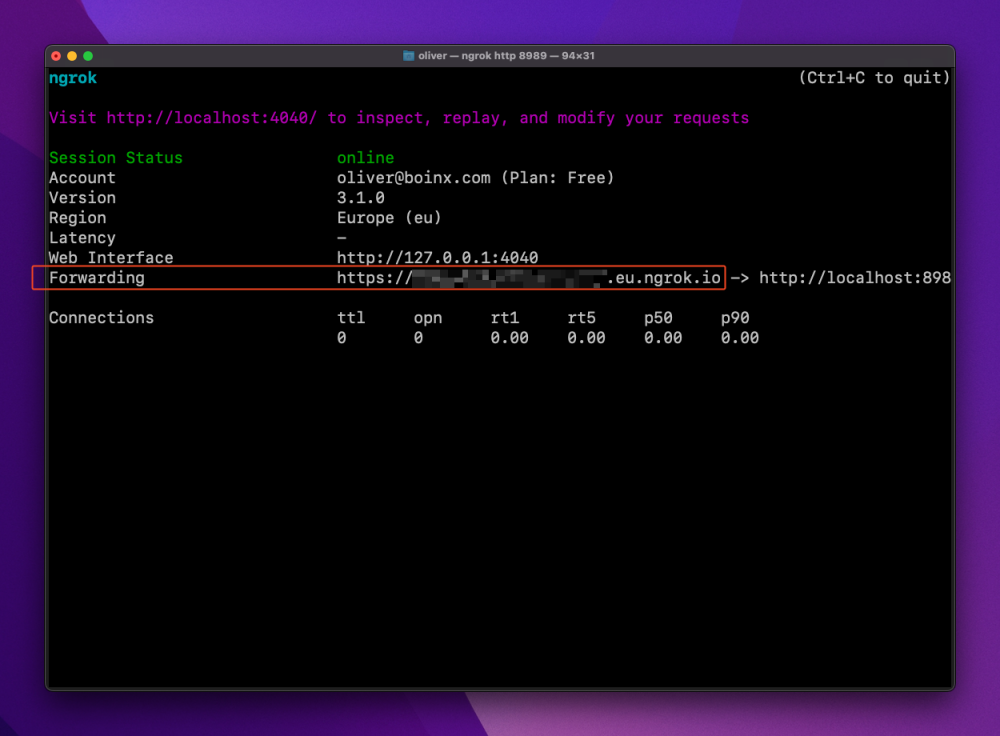
Task: Click the folder icon in the title bar
Action: pos(408,56)
